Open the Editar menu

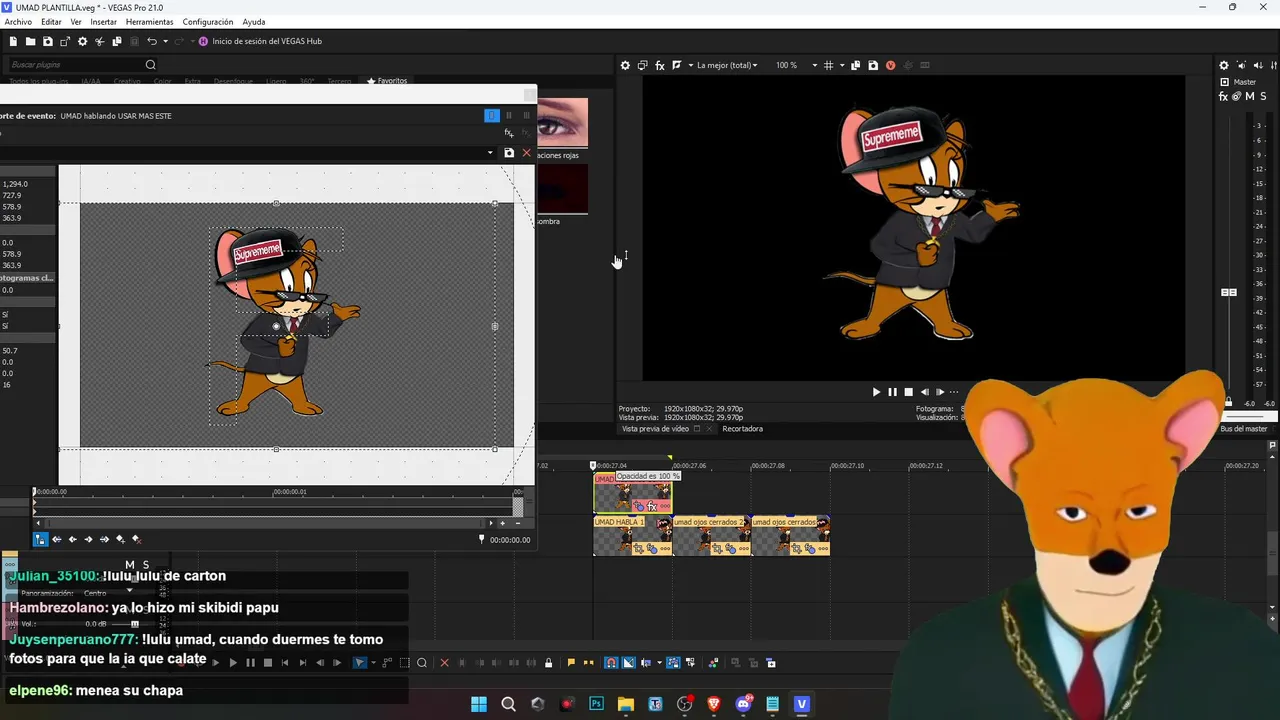coord(51,21)
